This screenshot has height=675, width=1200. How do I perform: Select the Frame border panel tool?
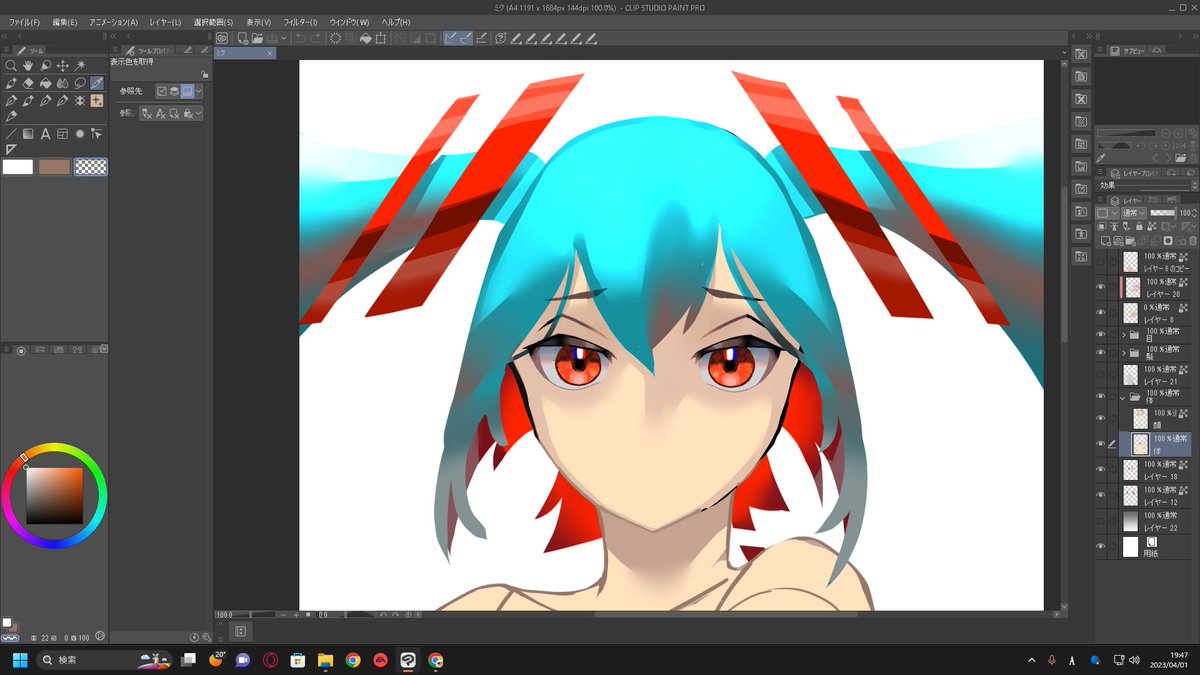point(62,134)
